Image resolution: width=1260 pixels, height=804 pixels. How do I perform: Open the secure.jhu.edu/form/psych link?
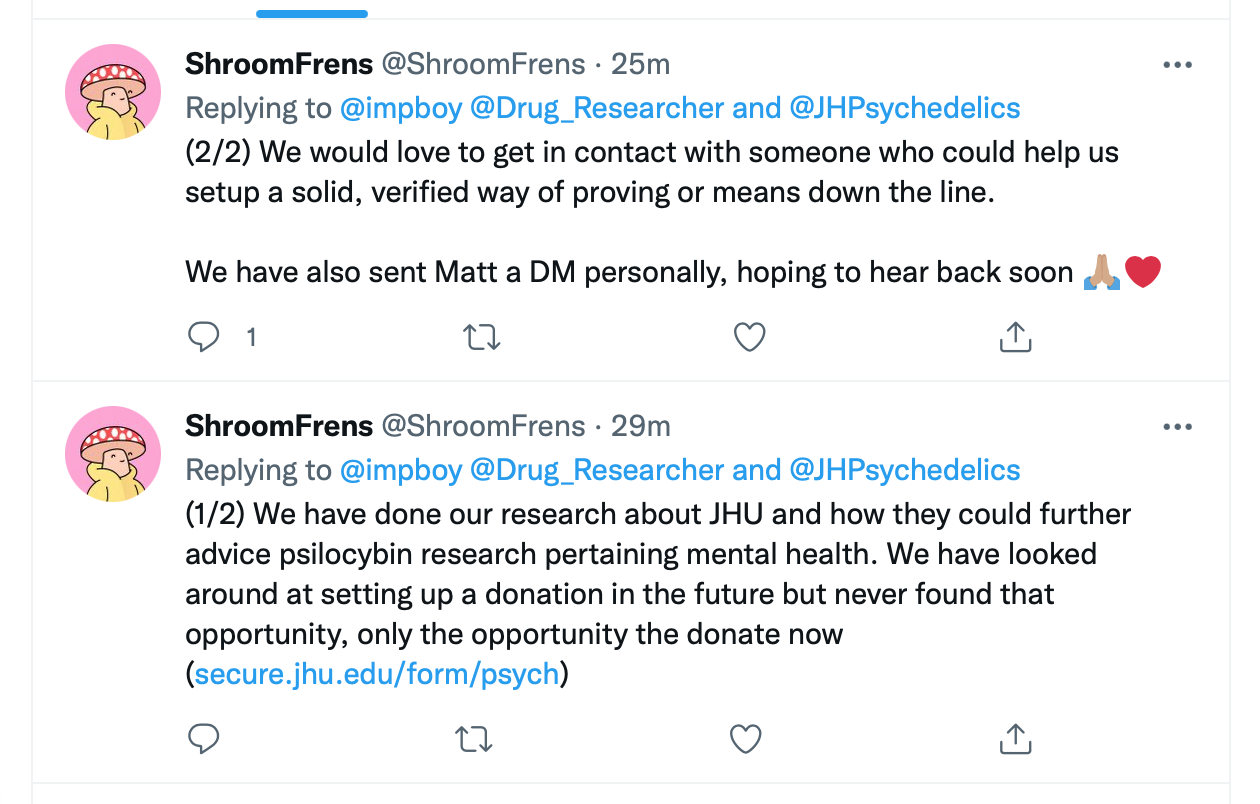click(377, 674)
